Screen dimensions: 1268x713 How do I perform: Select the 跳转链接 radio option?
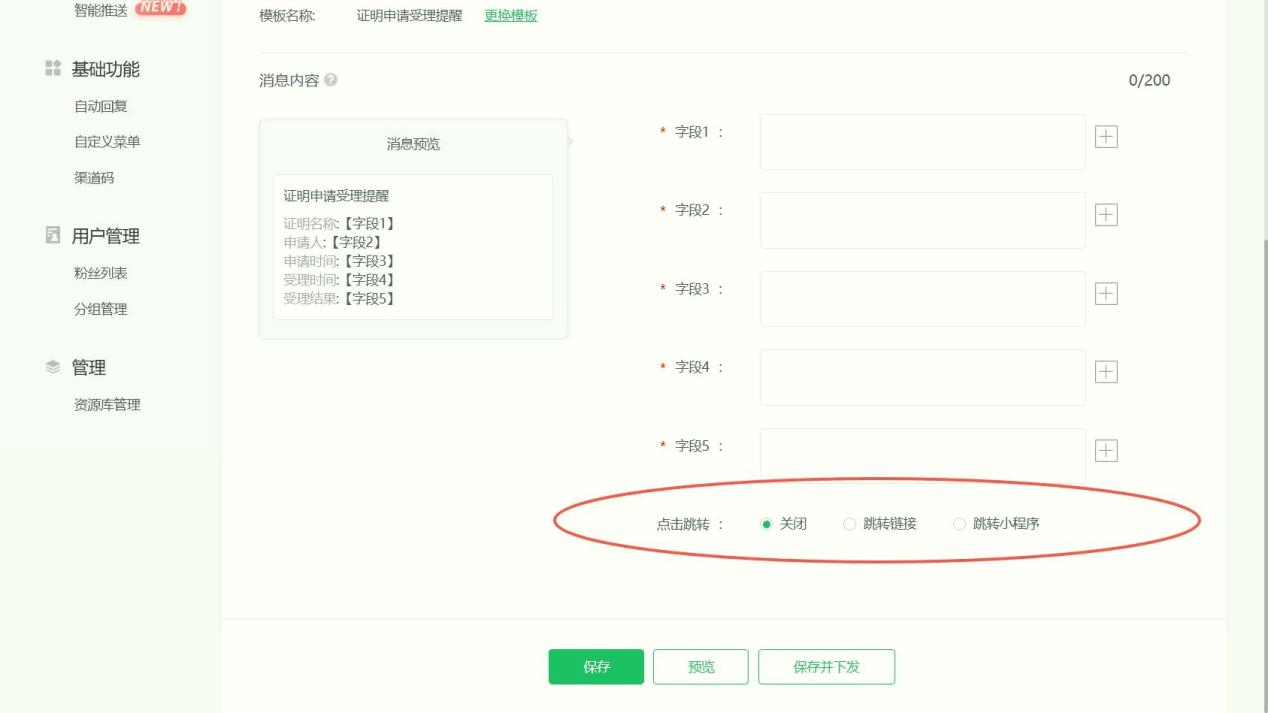tap(850, 524)
